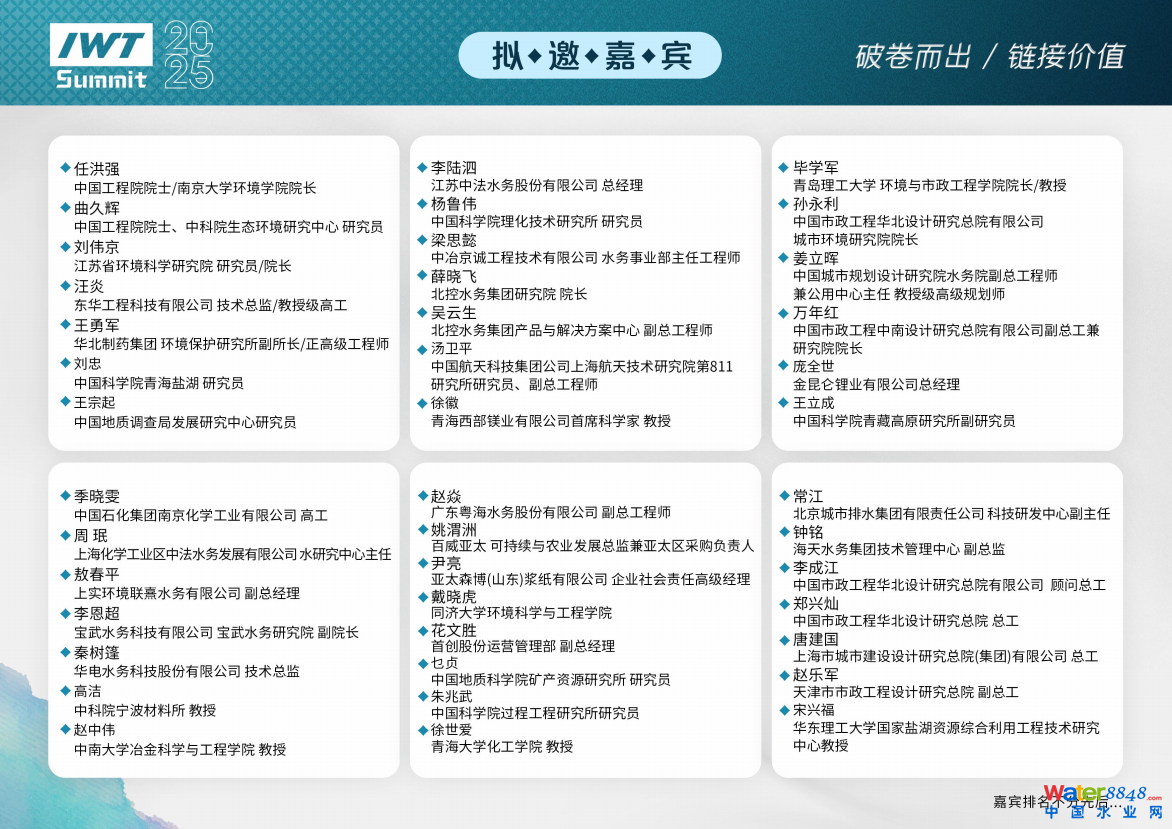Click the slogan 破卷而出 / 链接价值
Viewport: 1172px width, 829px height.
pyautogui.click(x=990, y=57)
